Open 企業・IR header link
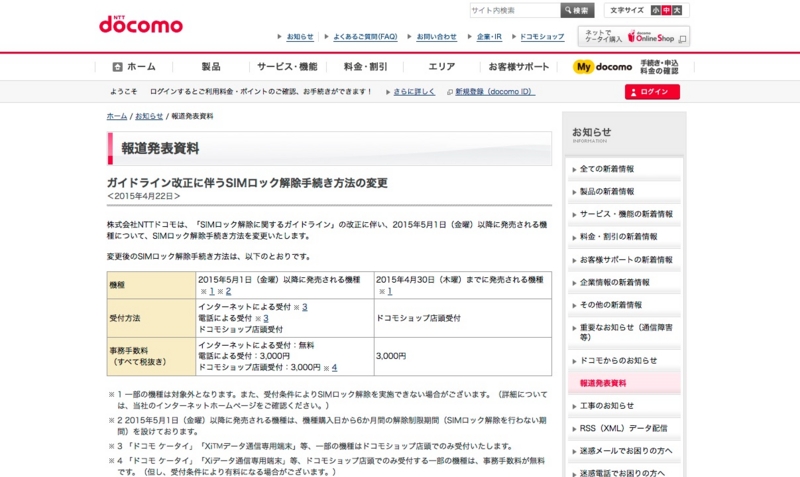800x477 pixels. tap(489, 37)
